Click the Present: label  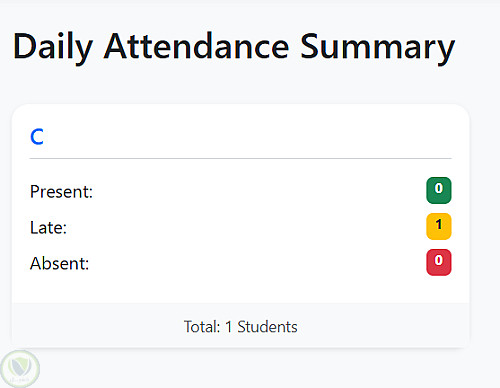(x=61, y=192)
